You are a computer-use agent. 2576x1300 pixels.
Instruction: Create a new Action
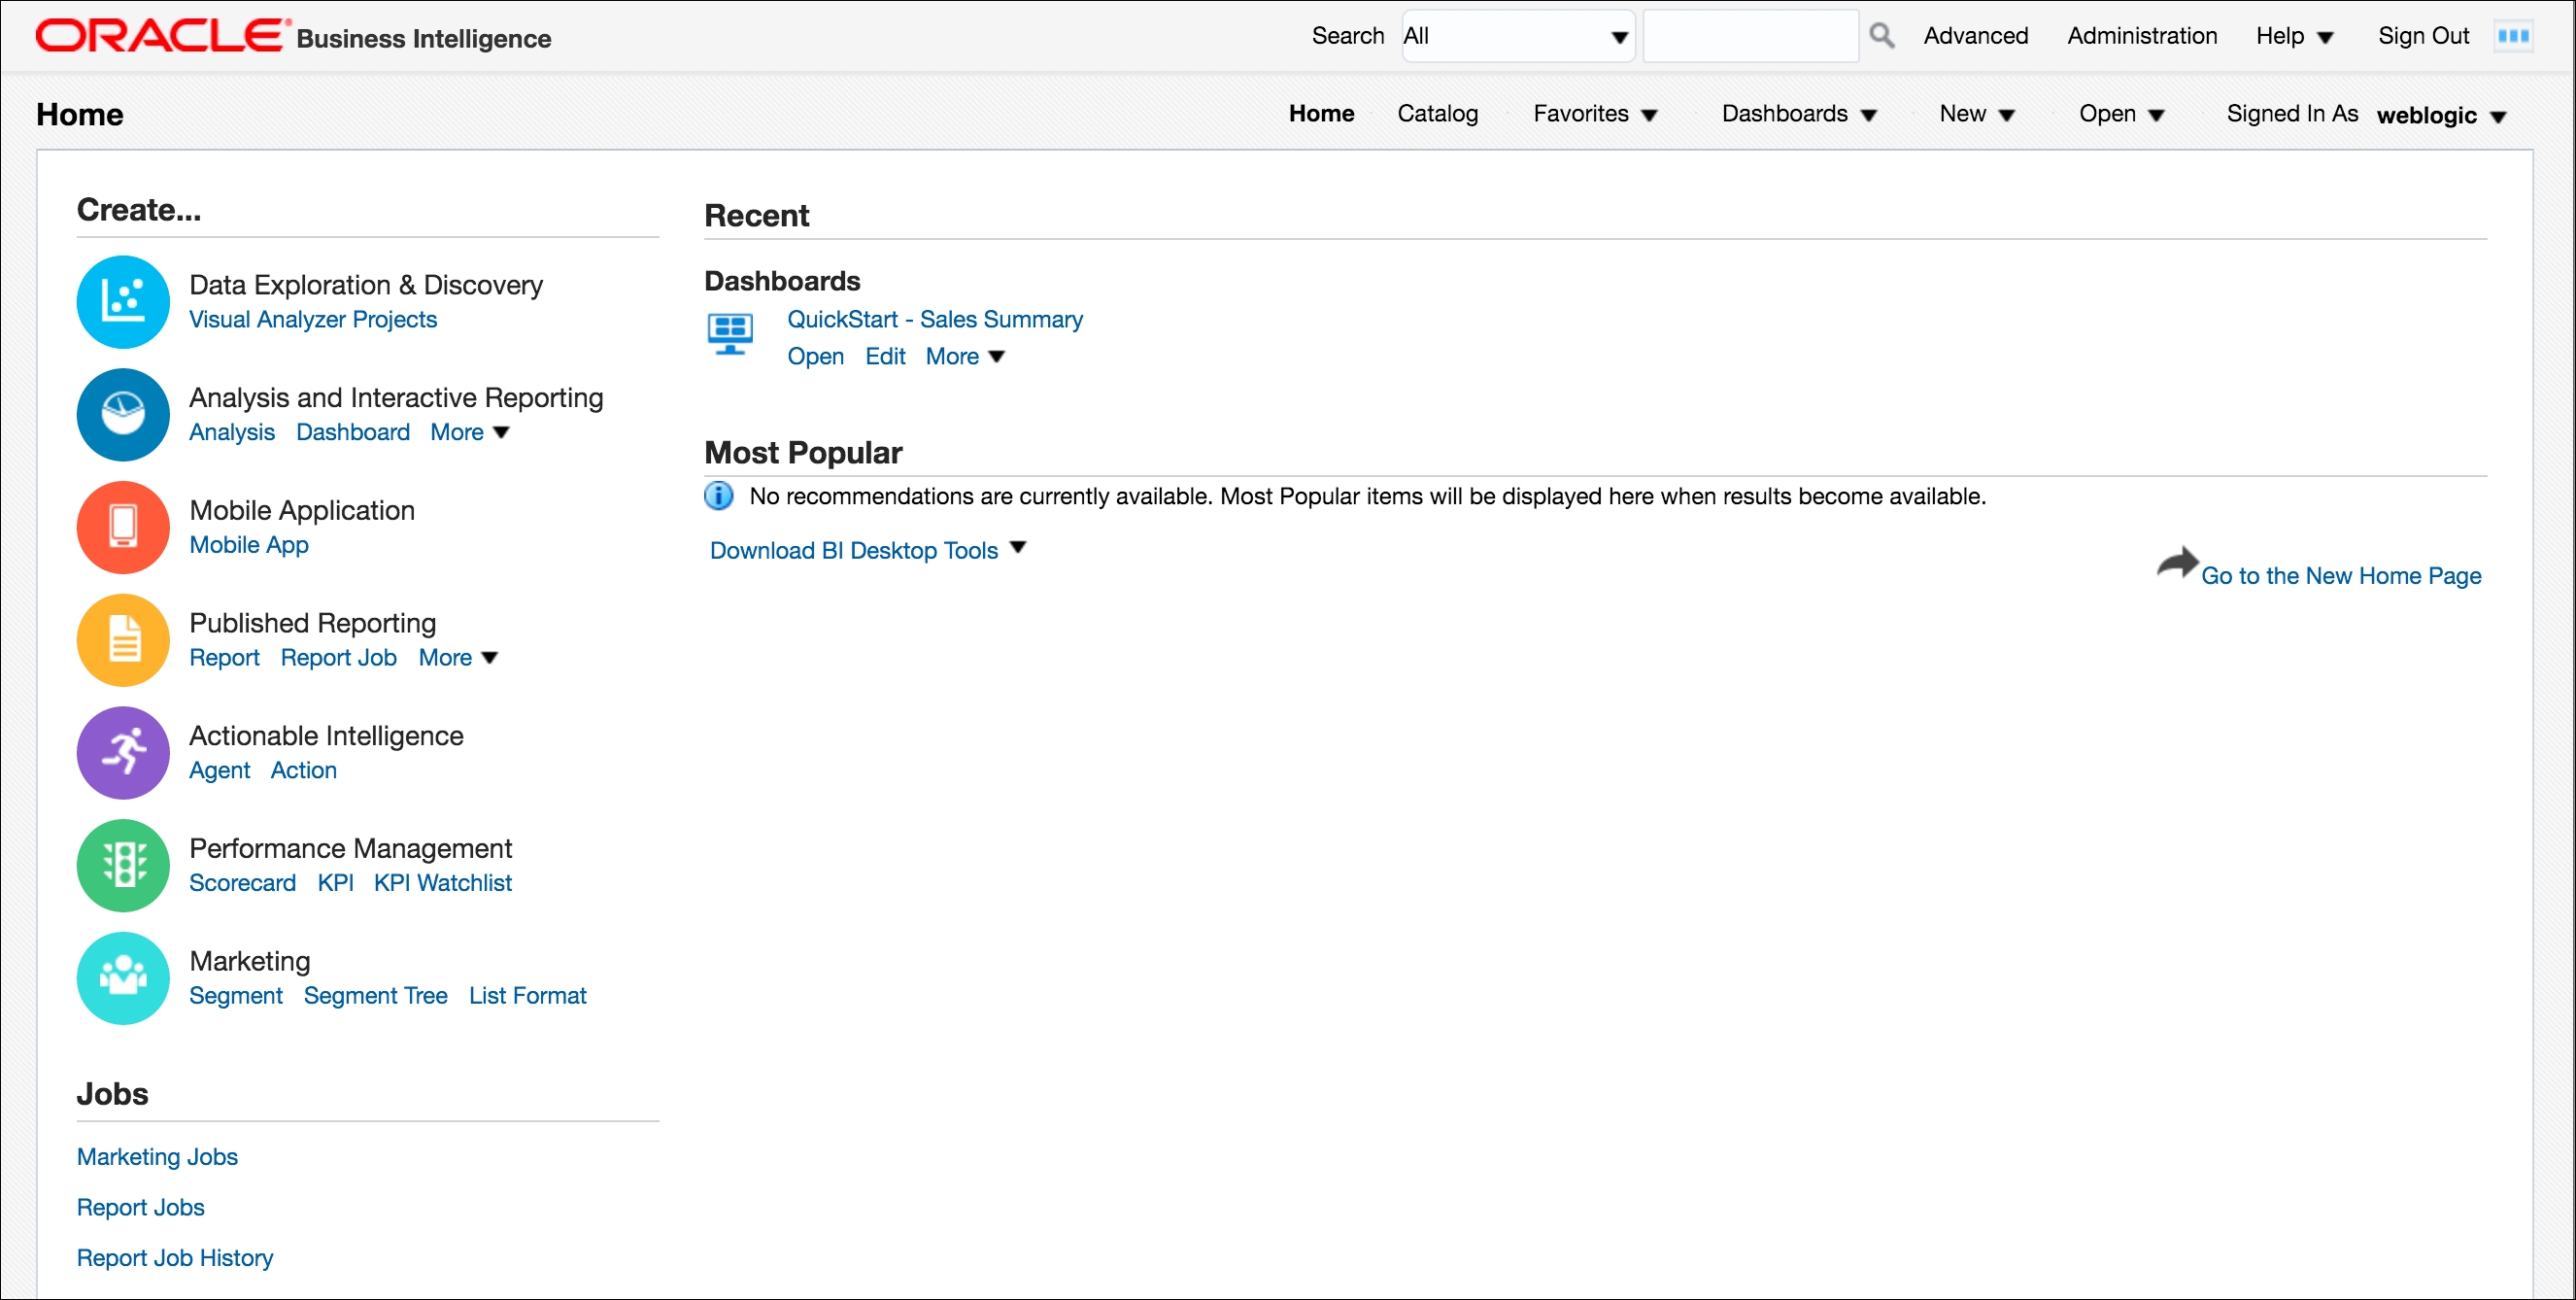click(x=303, y=770)
